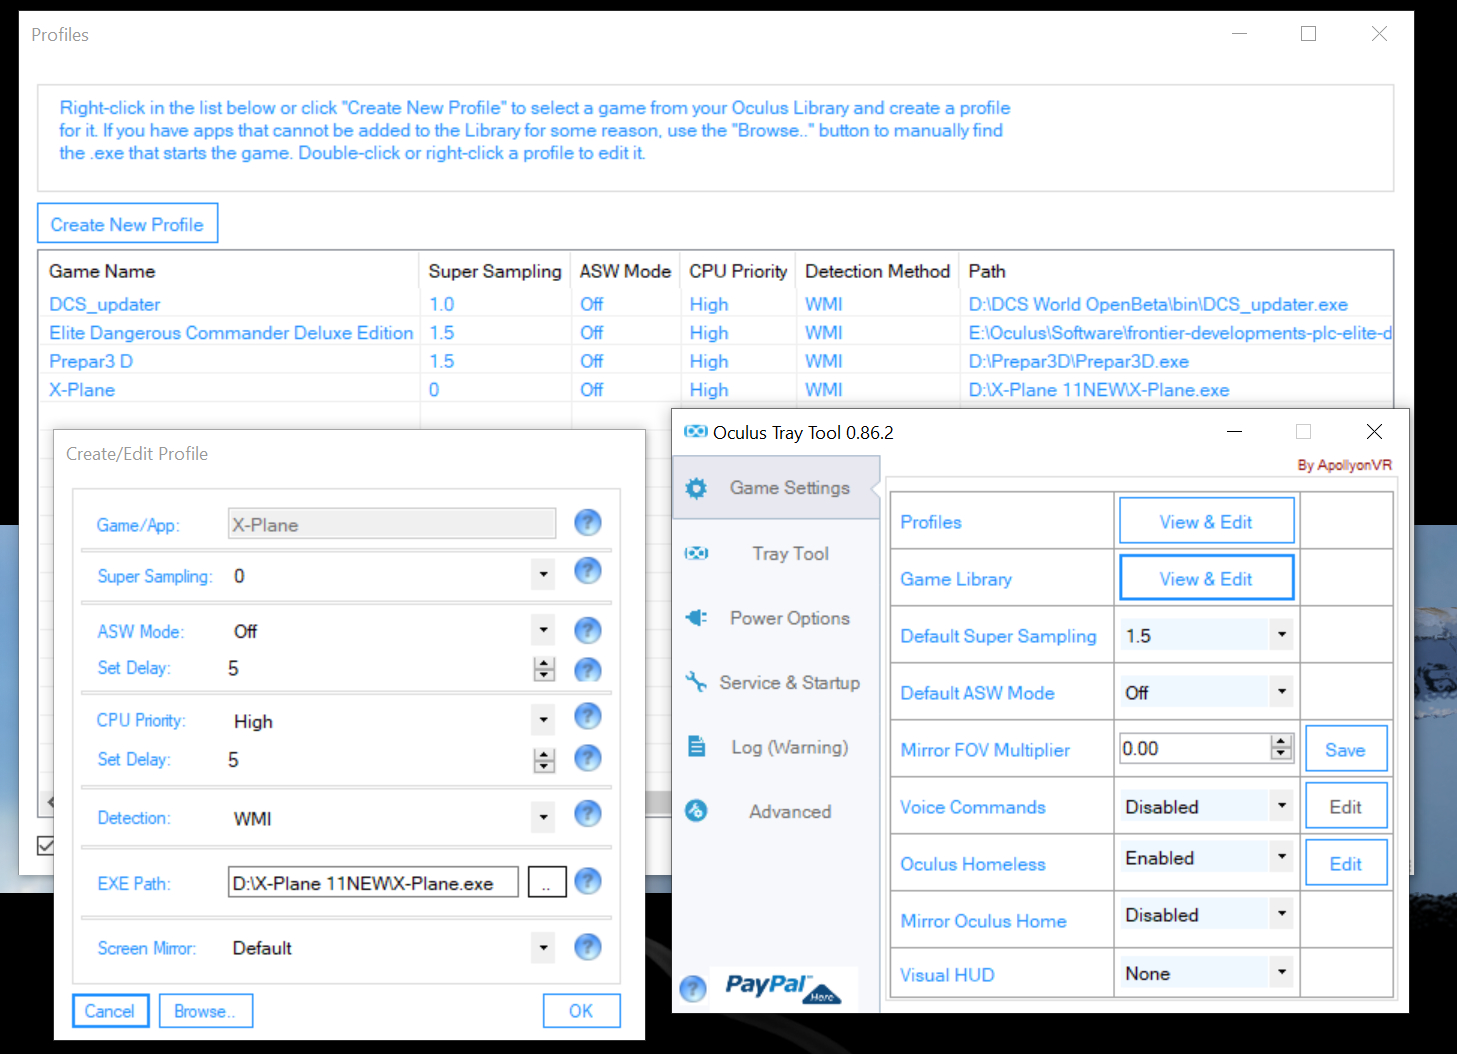Toggle the checkbox at Profiles window bottom-left
The image size is (1457, 1054).
tap(46, 846)
